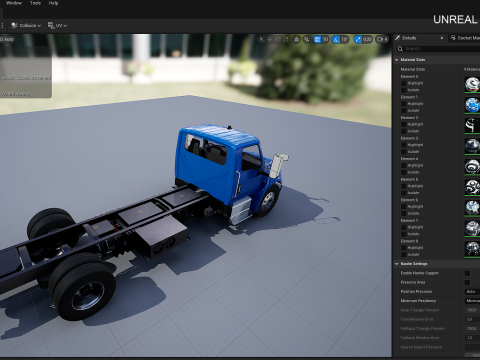Click the Details search magnifier icon
Viewport: 480px width, 360px height.
pyautogui.click(x=400, y=49)
